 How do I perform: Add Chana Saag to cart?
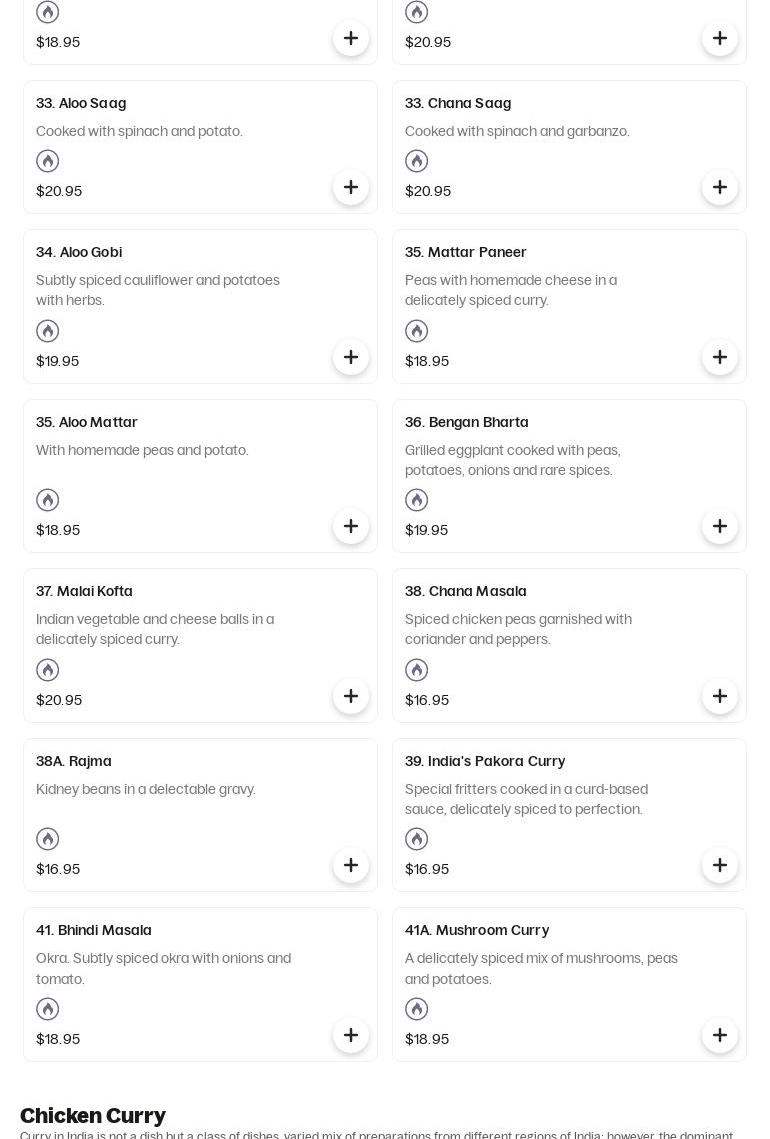pos(720,187)
